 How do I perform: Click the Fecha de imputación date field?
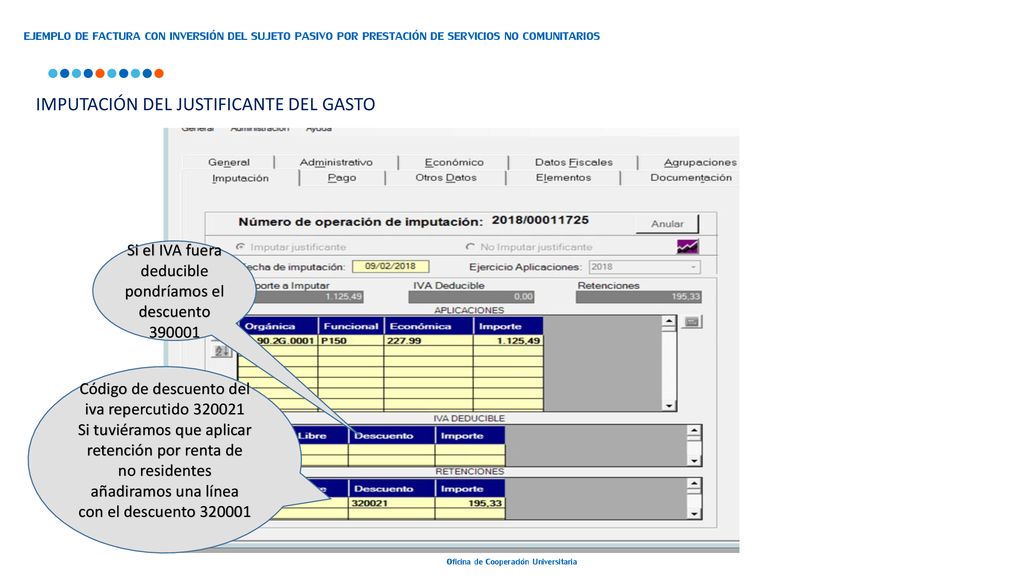point(391,266)
